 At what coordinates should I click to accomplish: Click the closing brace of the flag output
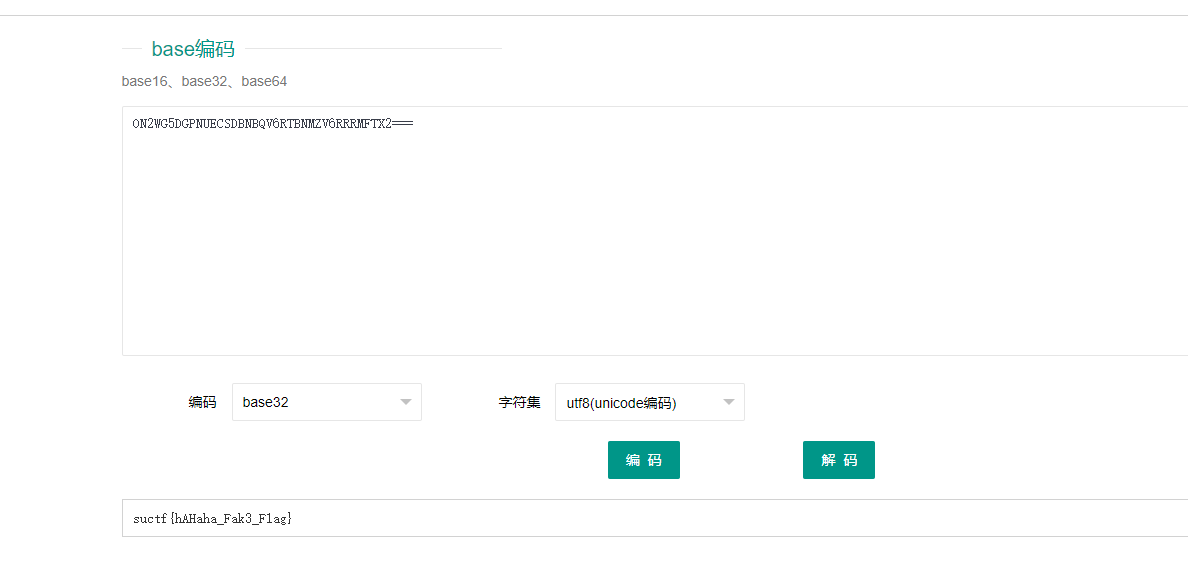click(289, 519)
